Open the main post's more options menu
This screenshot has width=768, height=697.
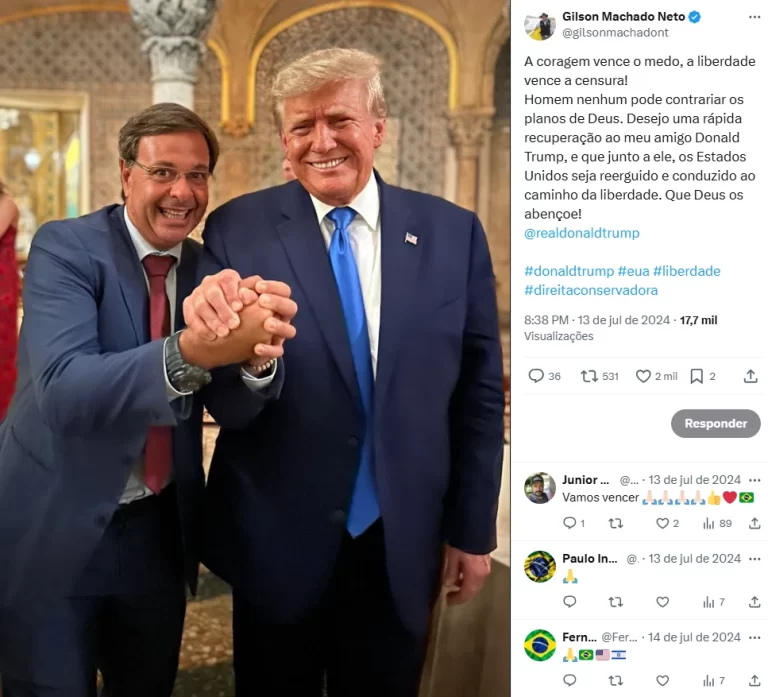(754, 17)
